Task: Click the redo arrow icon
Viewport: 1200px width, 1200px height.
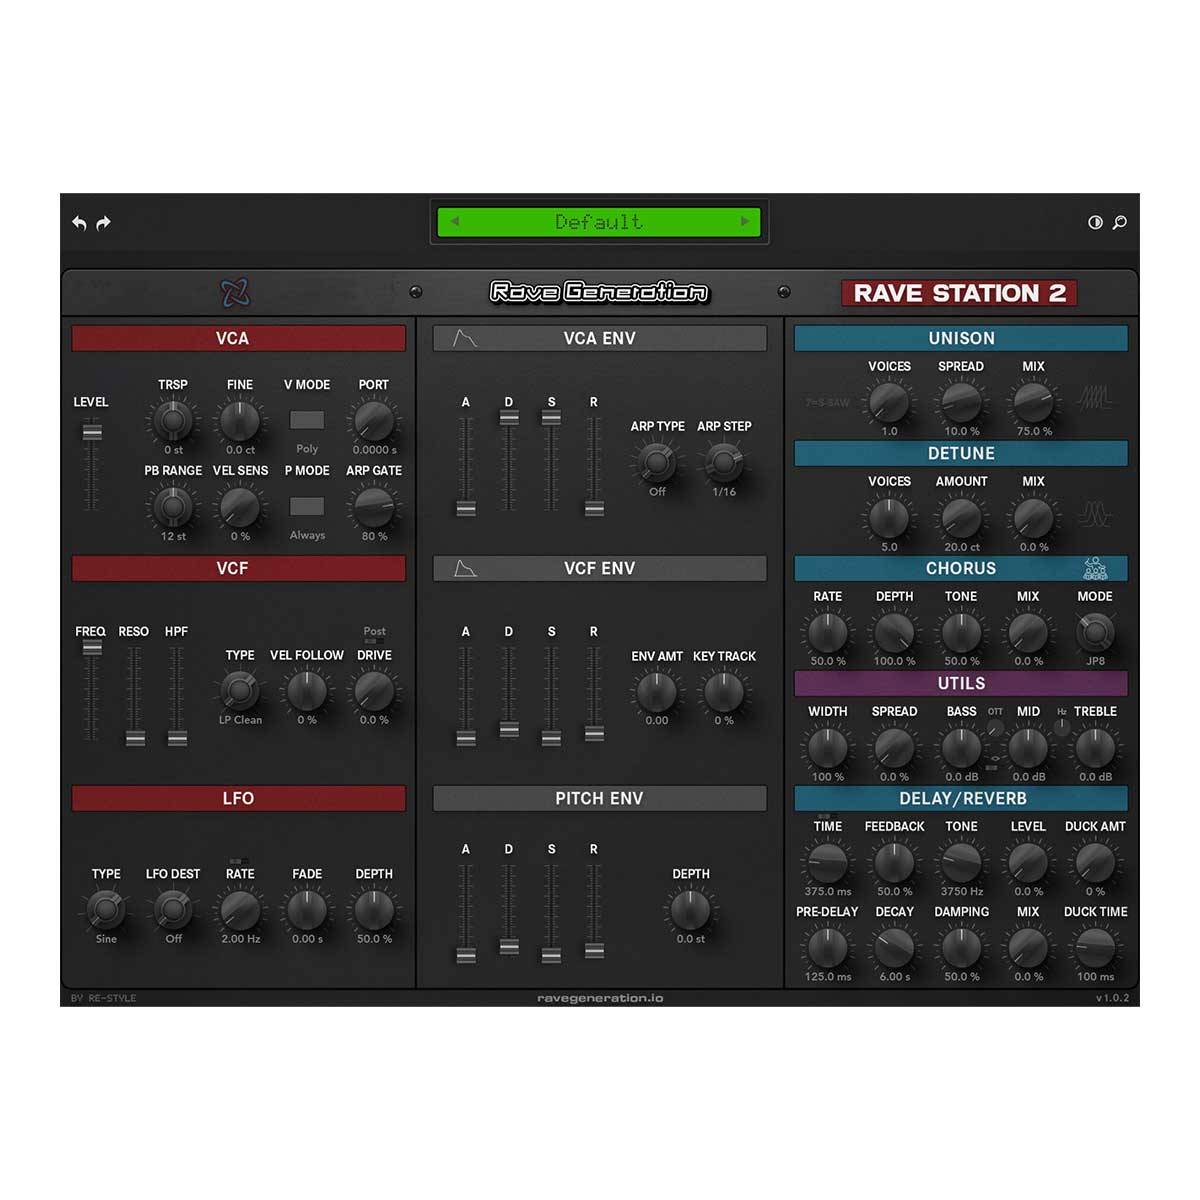Action: [x=103, y=223]
